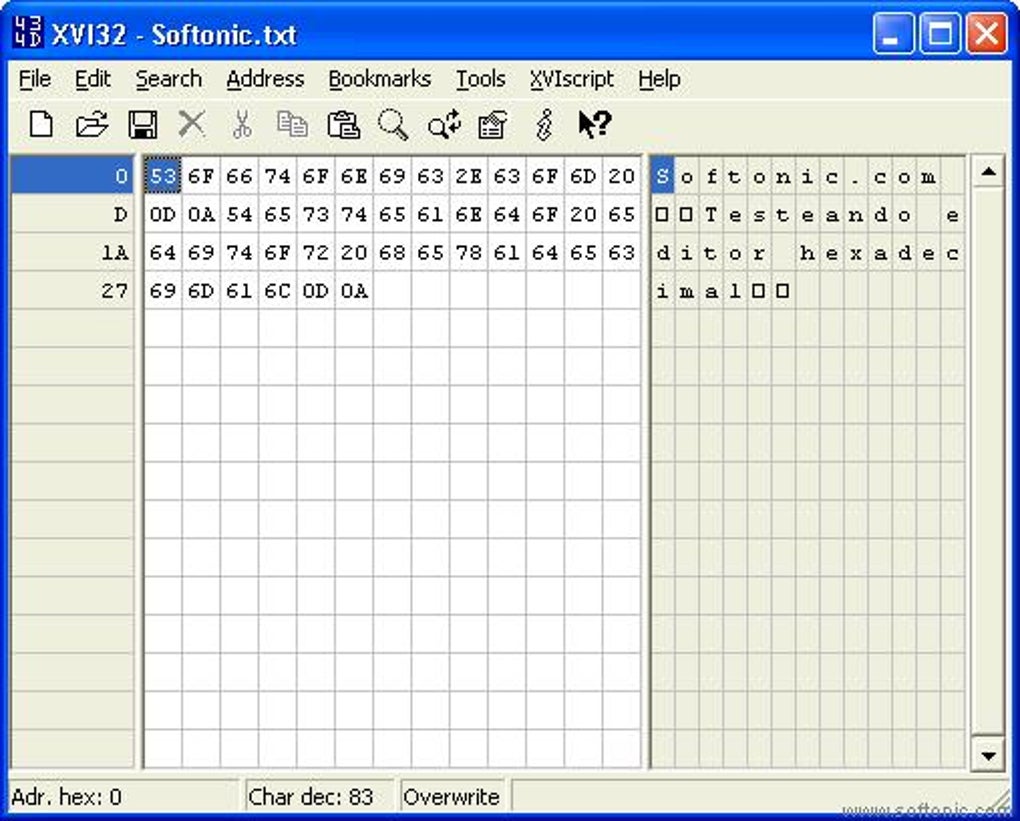Click the What's This help cursor icon
1020x821 pixels.
tap(595, 124)
